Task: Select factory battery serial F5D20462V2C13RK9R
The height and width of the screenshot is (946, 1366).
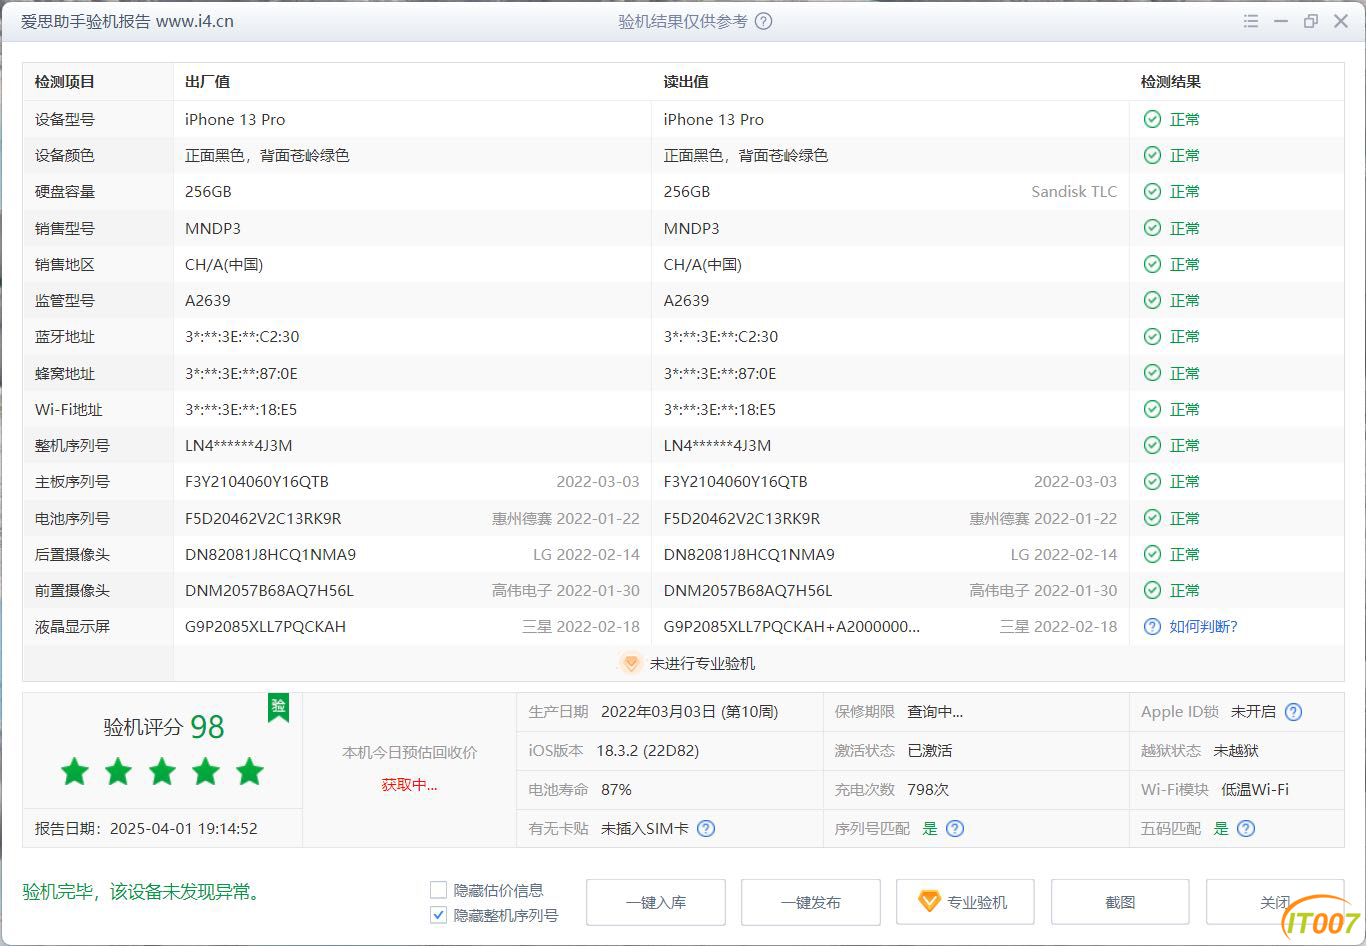Action: click(x=263, y=518)
